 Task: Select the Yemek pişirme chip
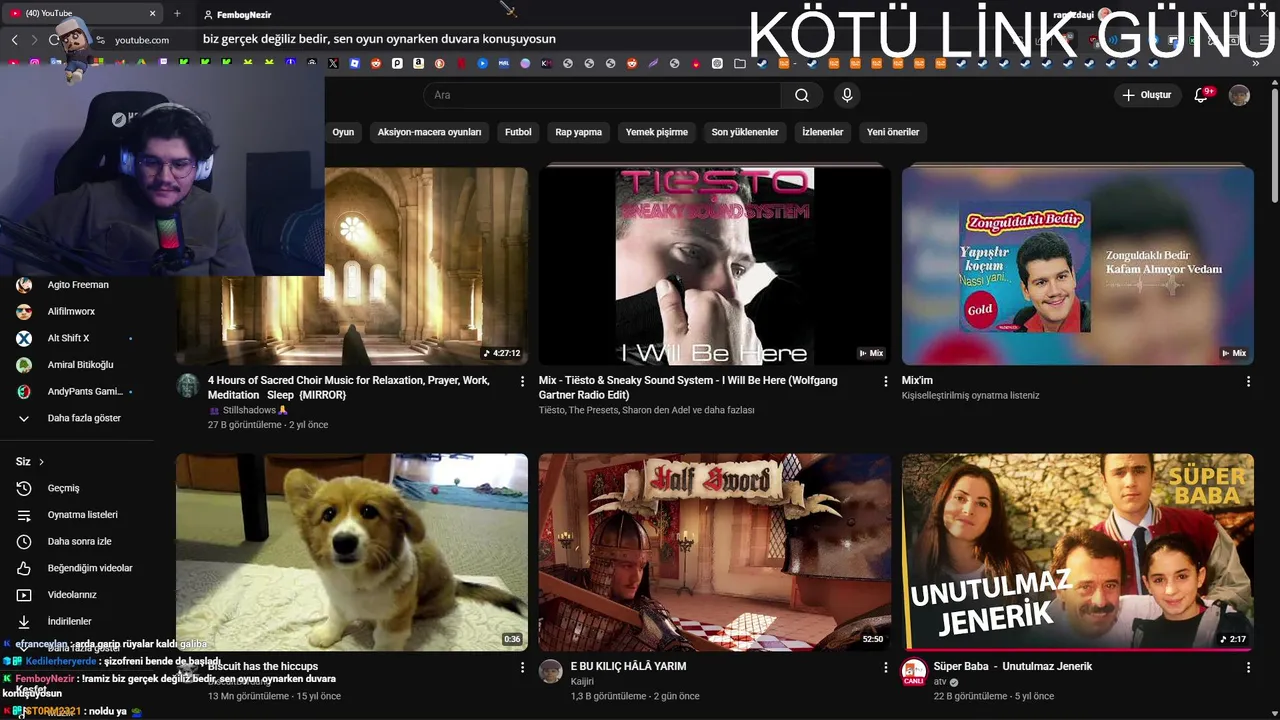(x=657, y=132)
